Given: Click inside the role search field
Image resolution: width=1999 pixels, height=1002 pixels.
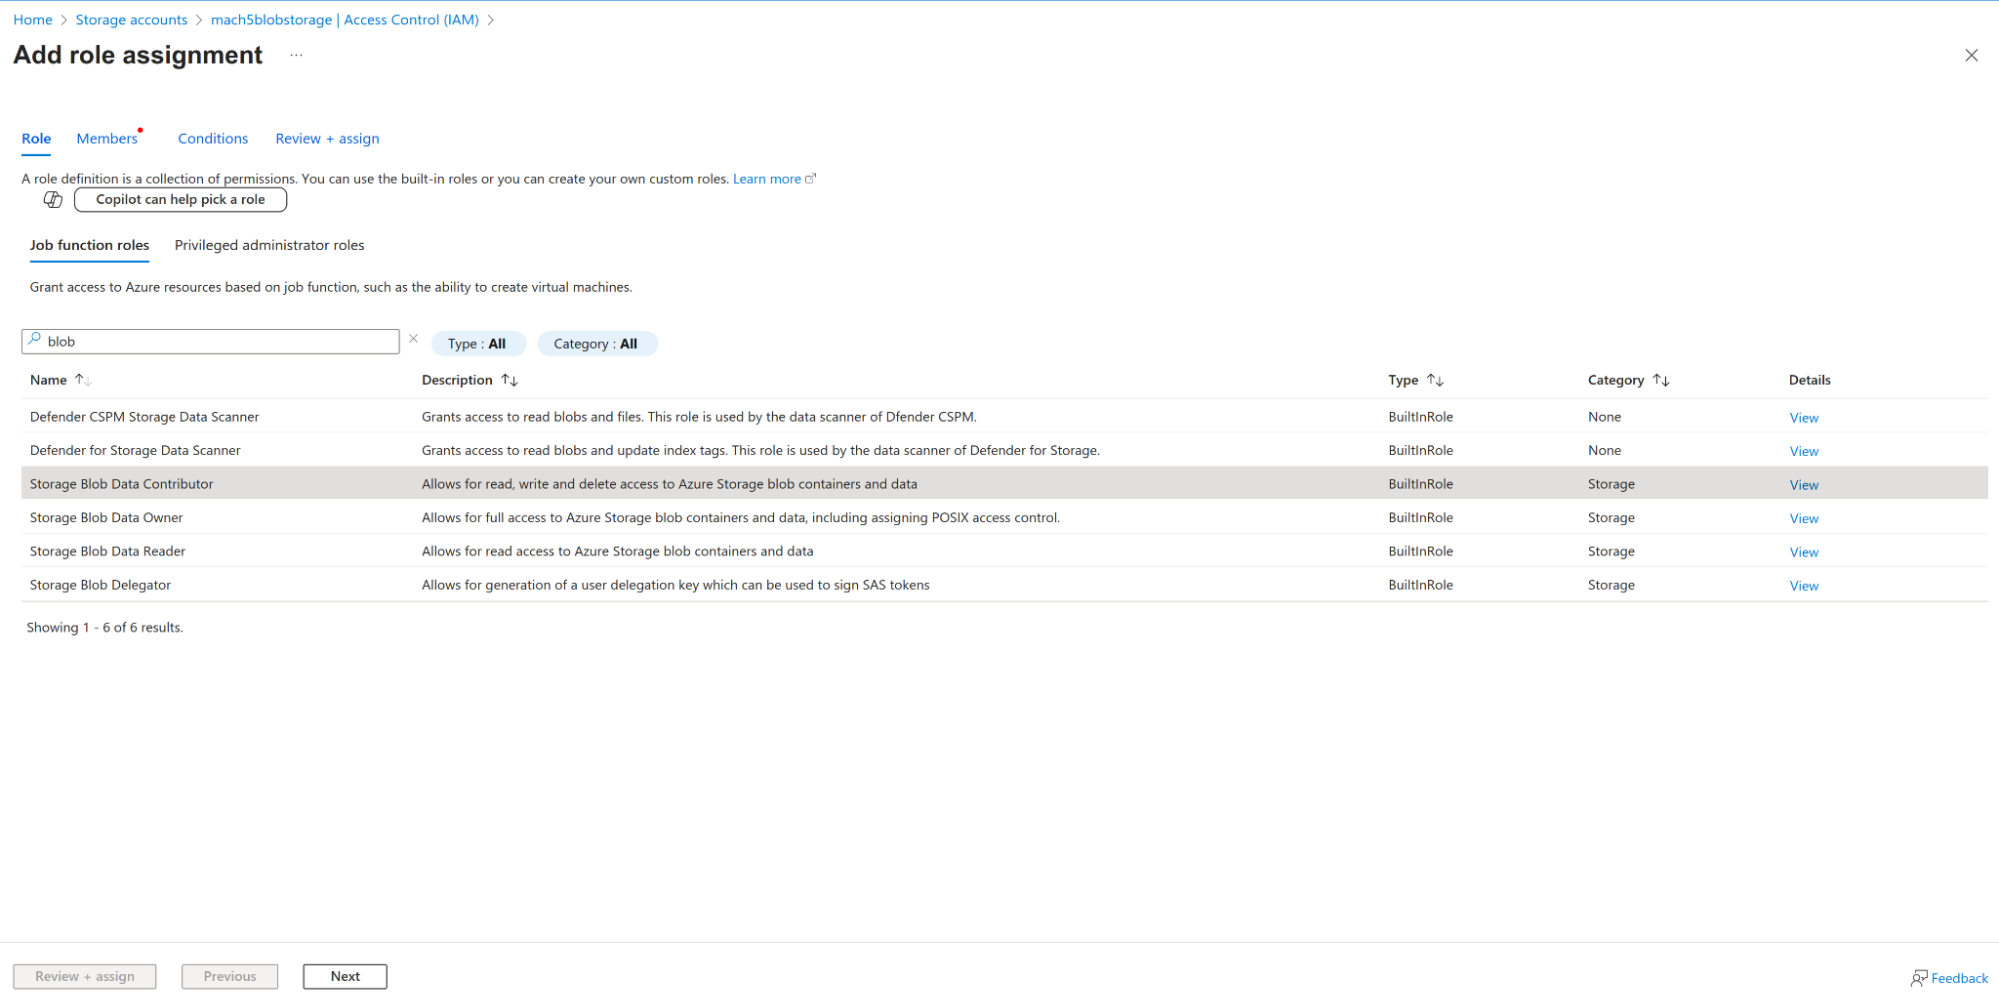Looking at the screenshot, I should point(220,342).
